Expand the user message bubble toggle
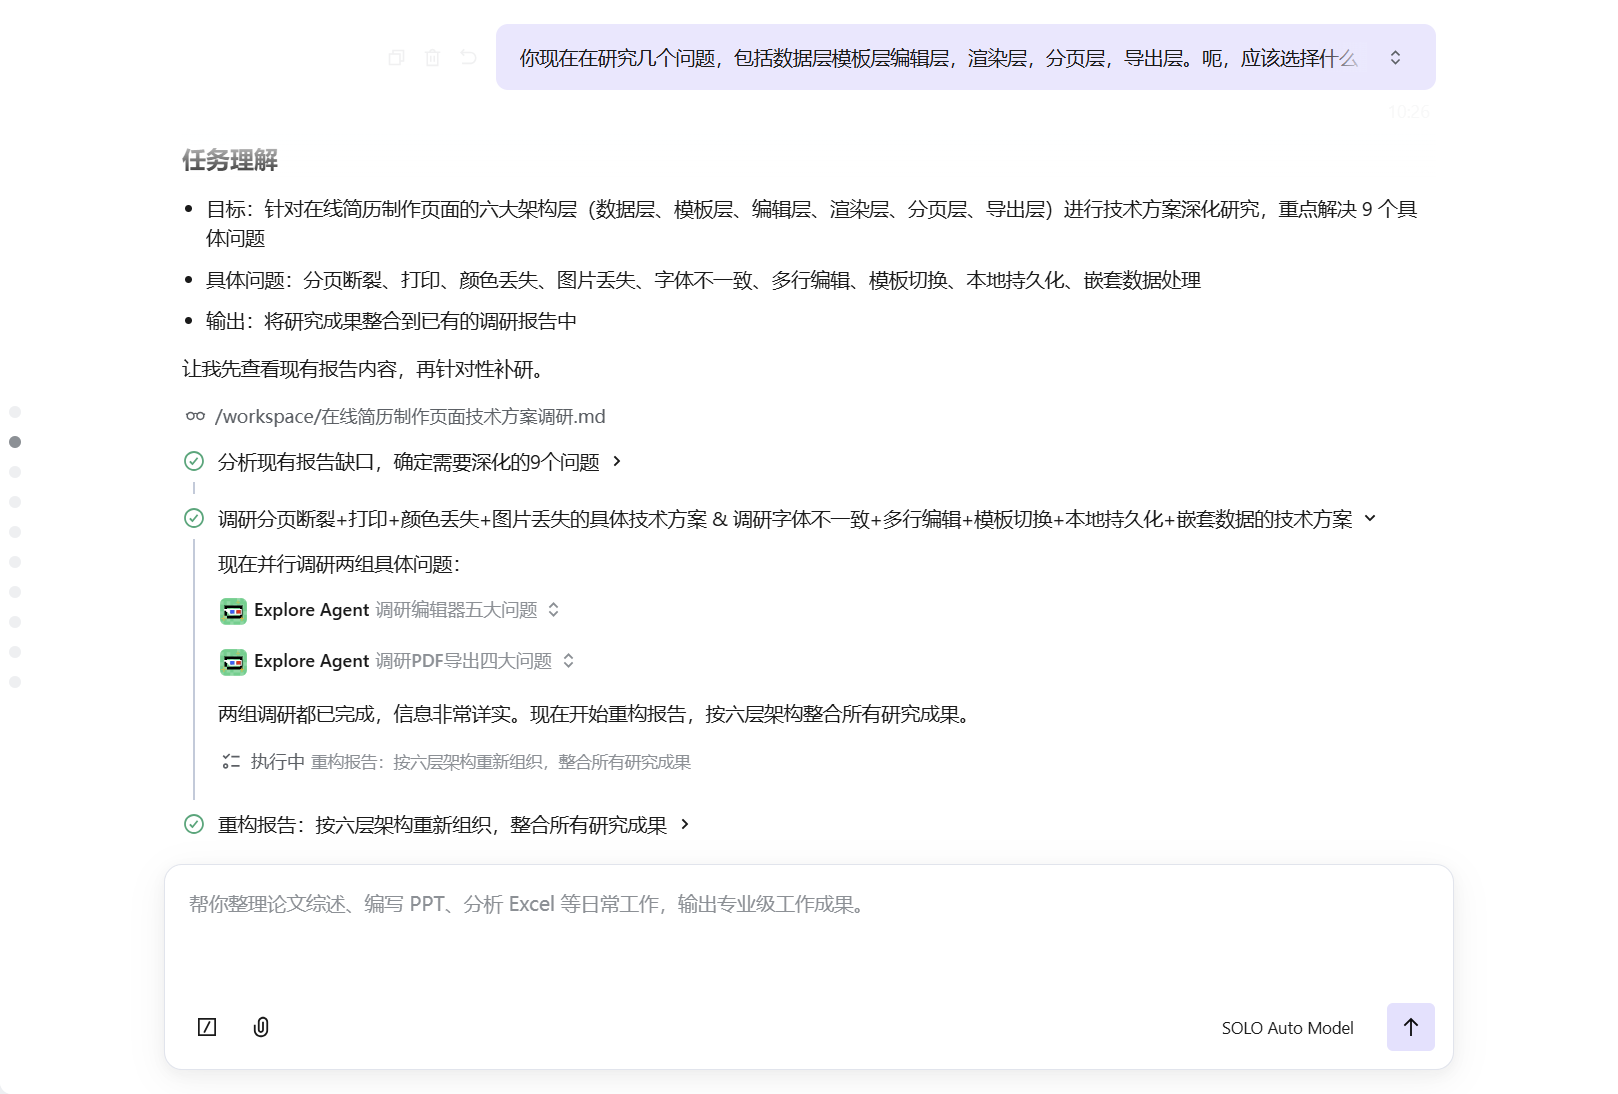 (1395, 58)
